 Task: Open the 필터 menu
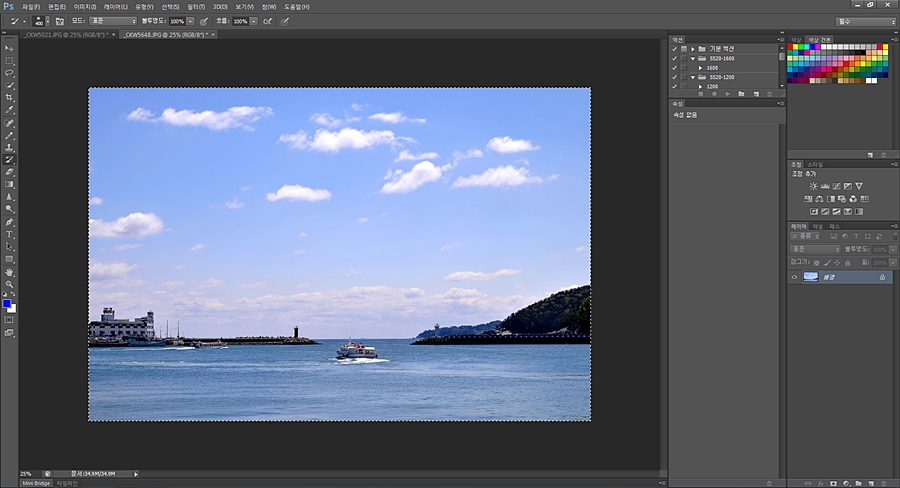(195, 6)
